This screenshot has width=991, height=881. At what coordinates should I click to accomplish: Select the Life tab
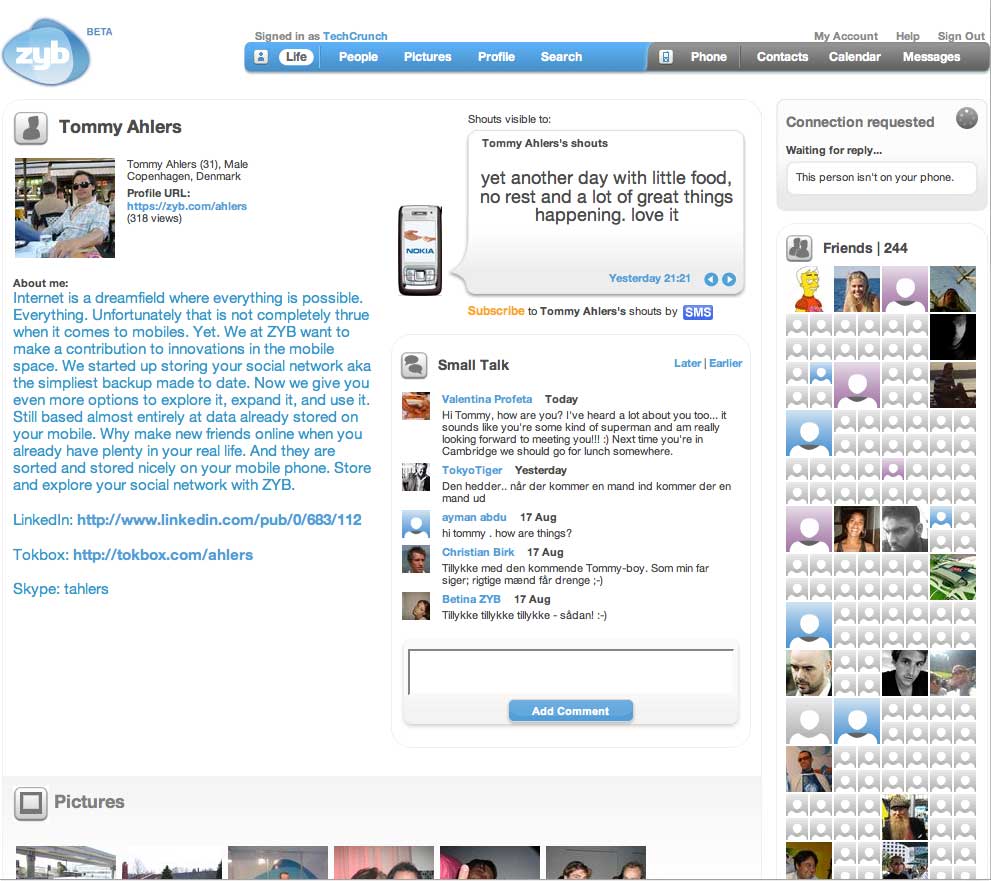coord(296,57)
